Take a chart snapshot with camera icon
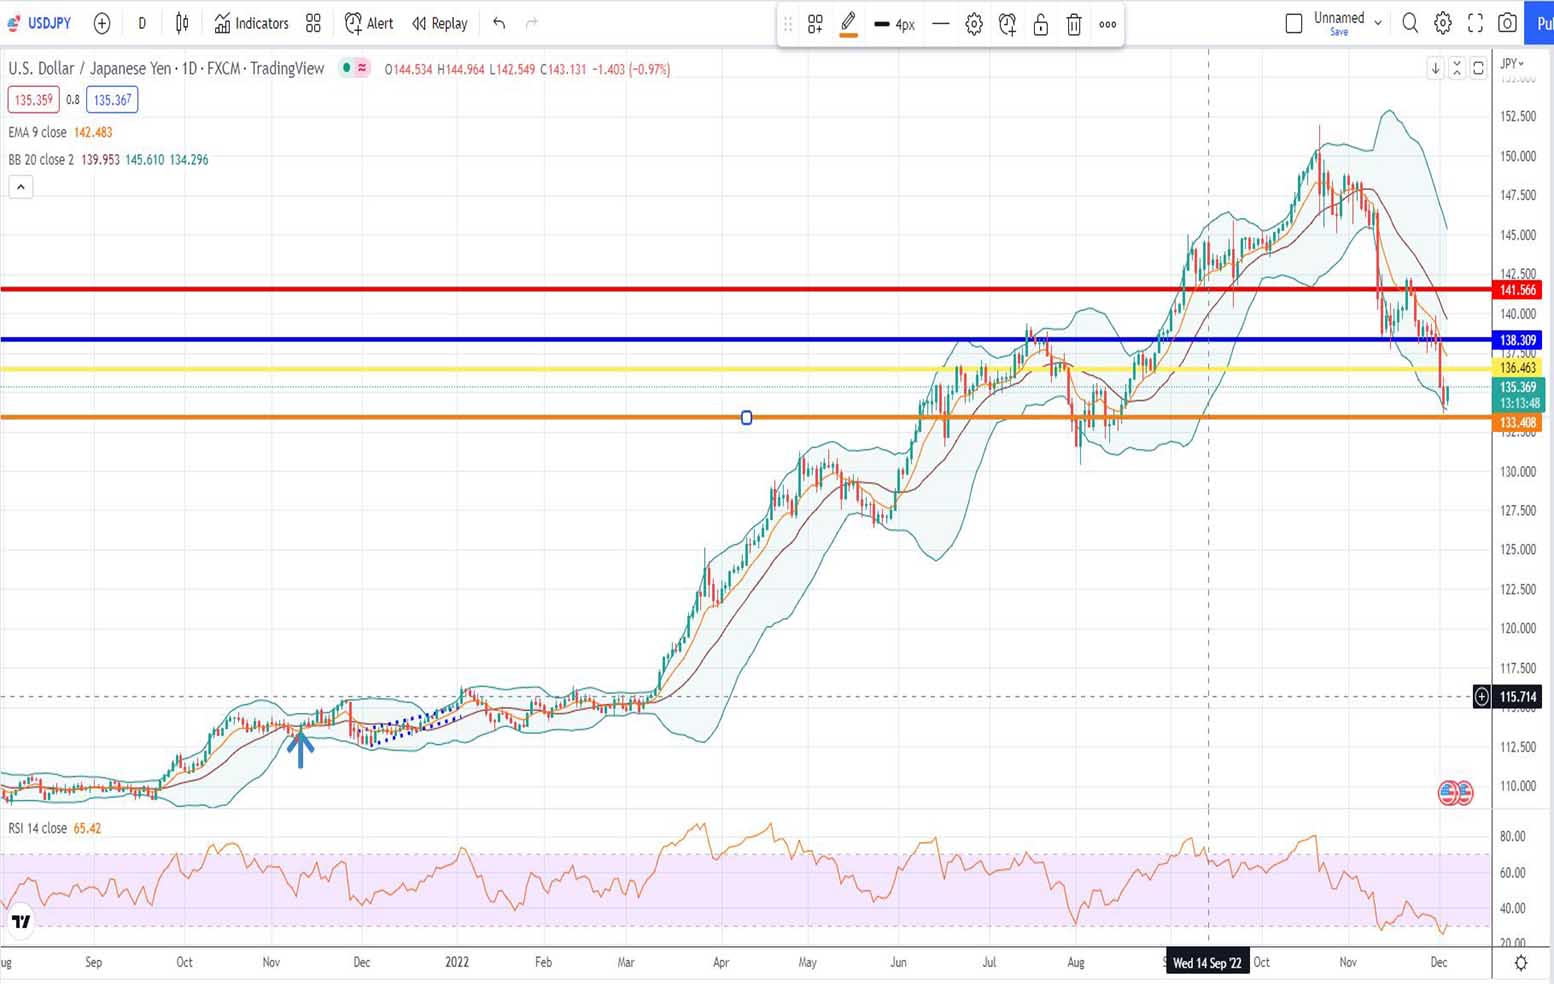Screen dimensions: 1554x984 [1507, 23]
